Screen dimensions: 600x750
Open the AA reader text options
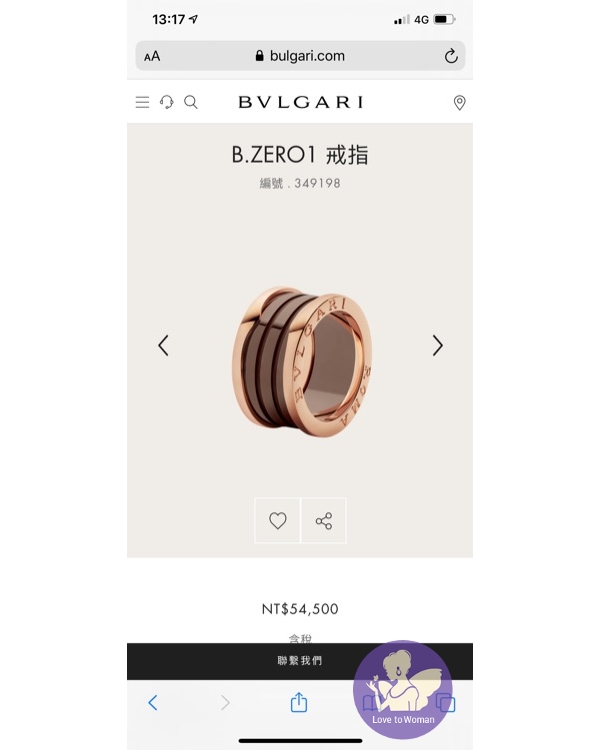click(152, 56)
